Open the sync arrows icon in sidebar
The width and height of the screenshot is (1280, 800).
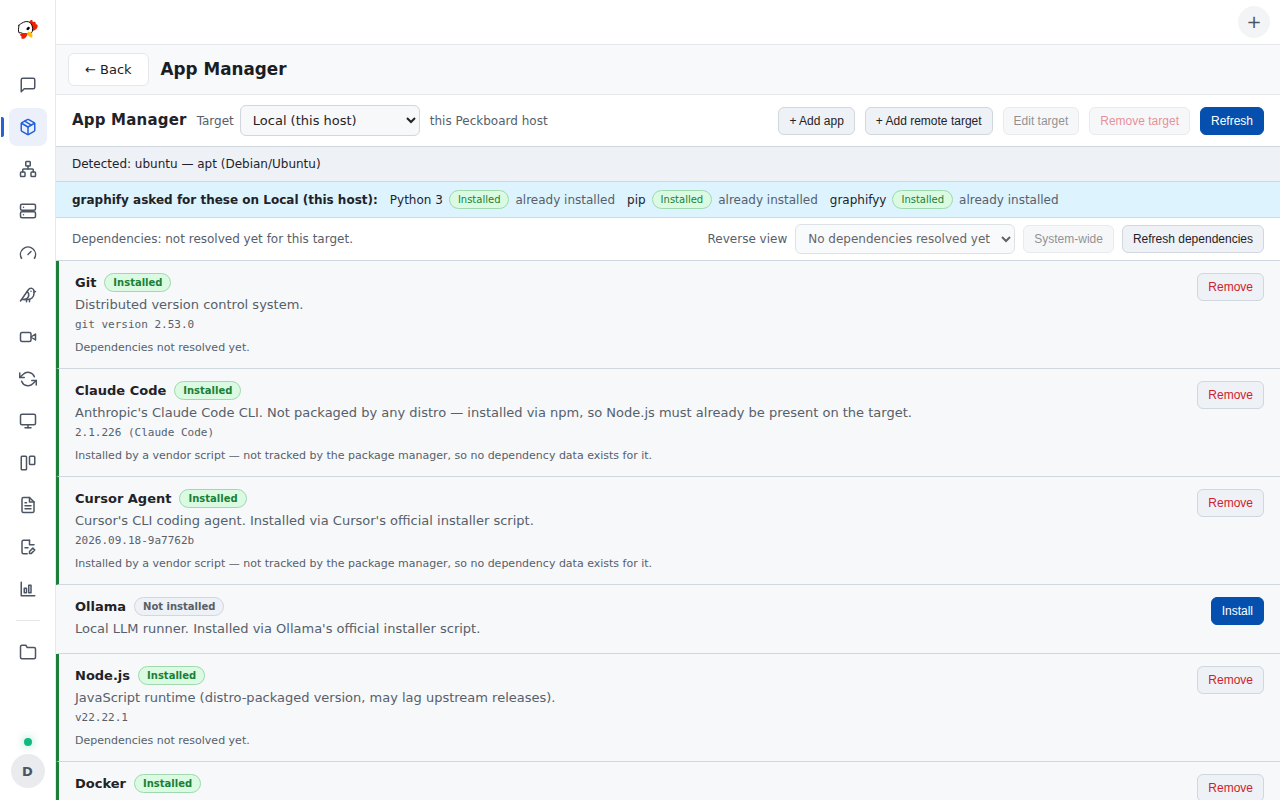pyautogui.click(x=28, y=379)
